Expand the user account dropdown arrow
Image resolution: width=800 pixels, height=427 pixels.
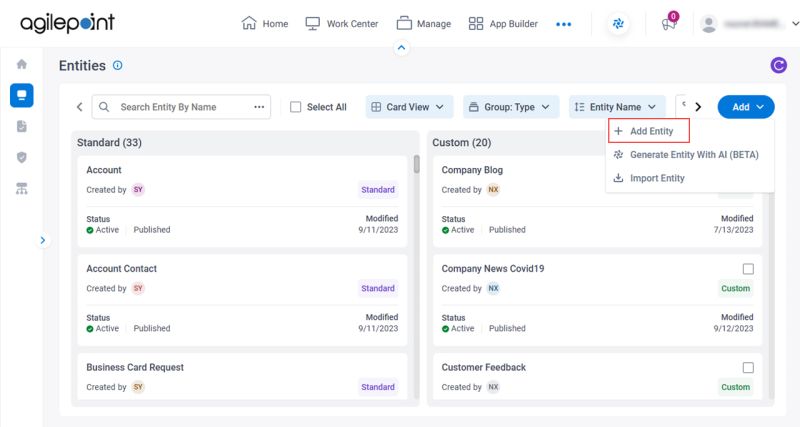(795, 23)
